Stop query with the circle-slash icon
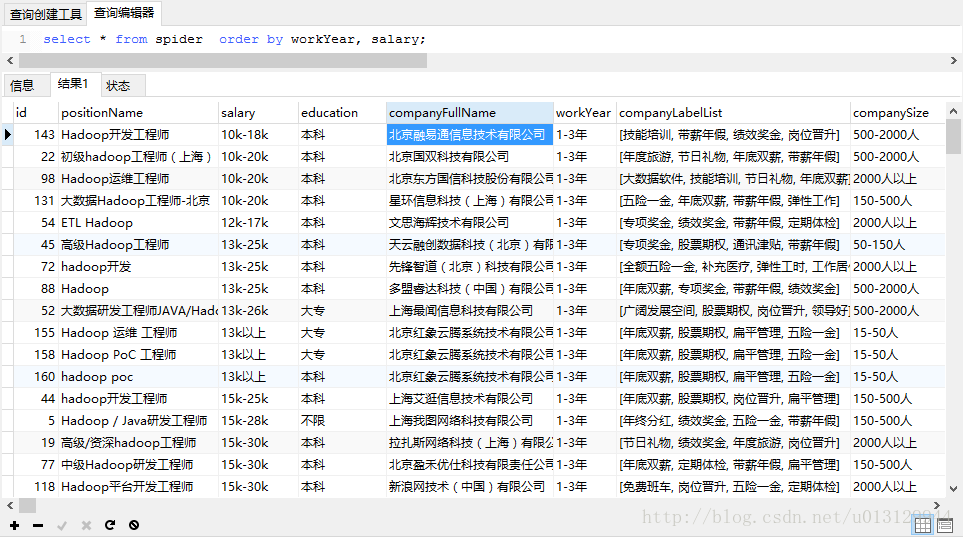The height and width of the screenshot is (537, 963). click(134, 525)
